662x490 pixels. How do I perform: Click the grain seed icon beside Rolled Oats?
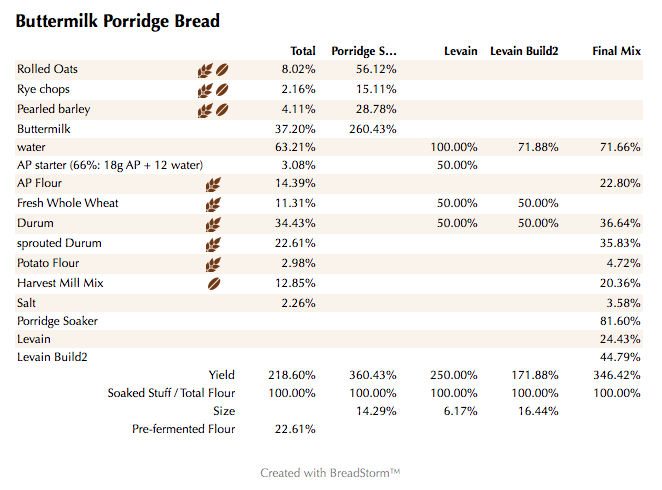click(x=223, y=70)
